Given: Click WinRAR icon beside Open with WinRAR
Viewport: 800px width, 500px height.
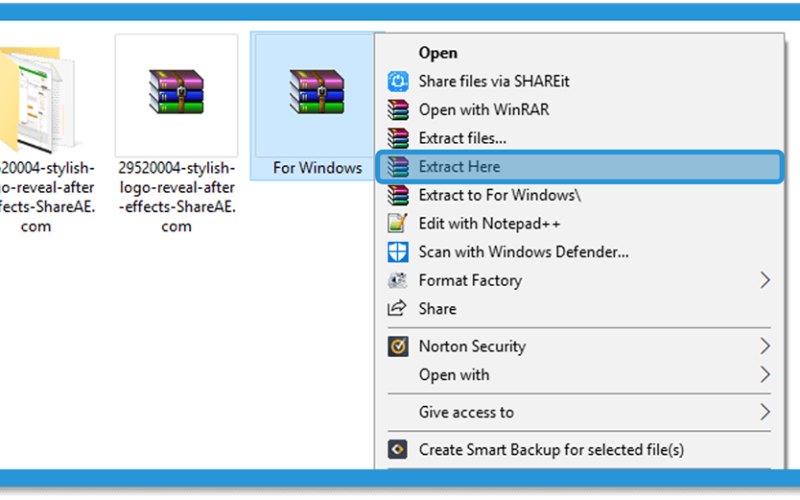Looking at the screenshot, I should tap(398, 110).
